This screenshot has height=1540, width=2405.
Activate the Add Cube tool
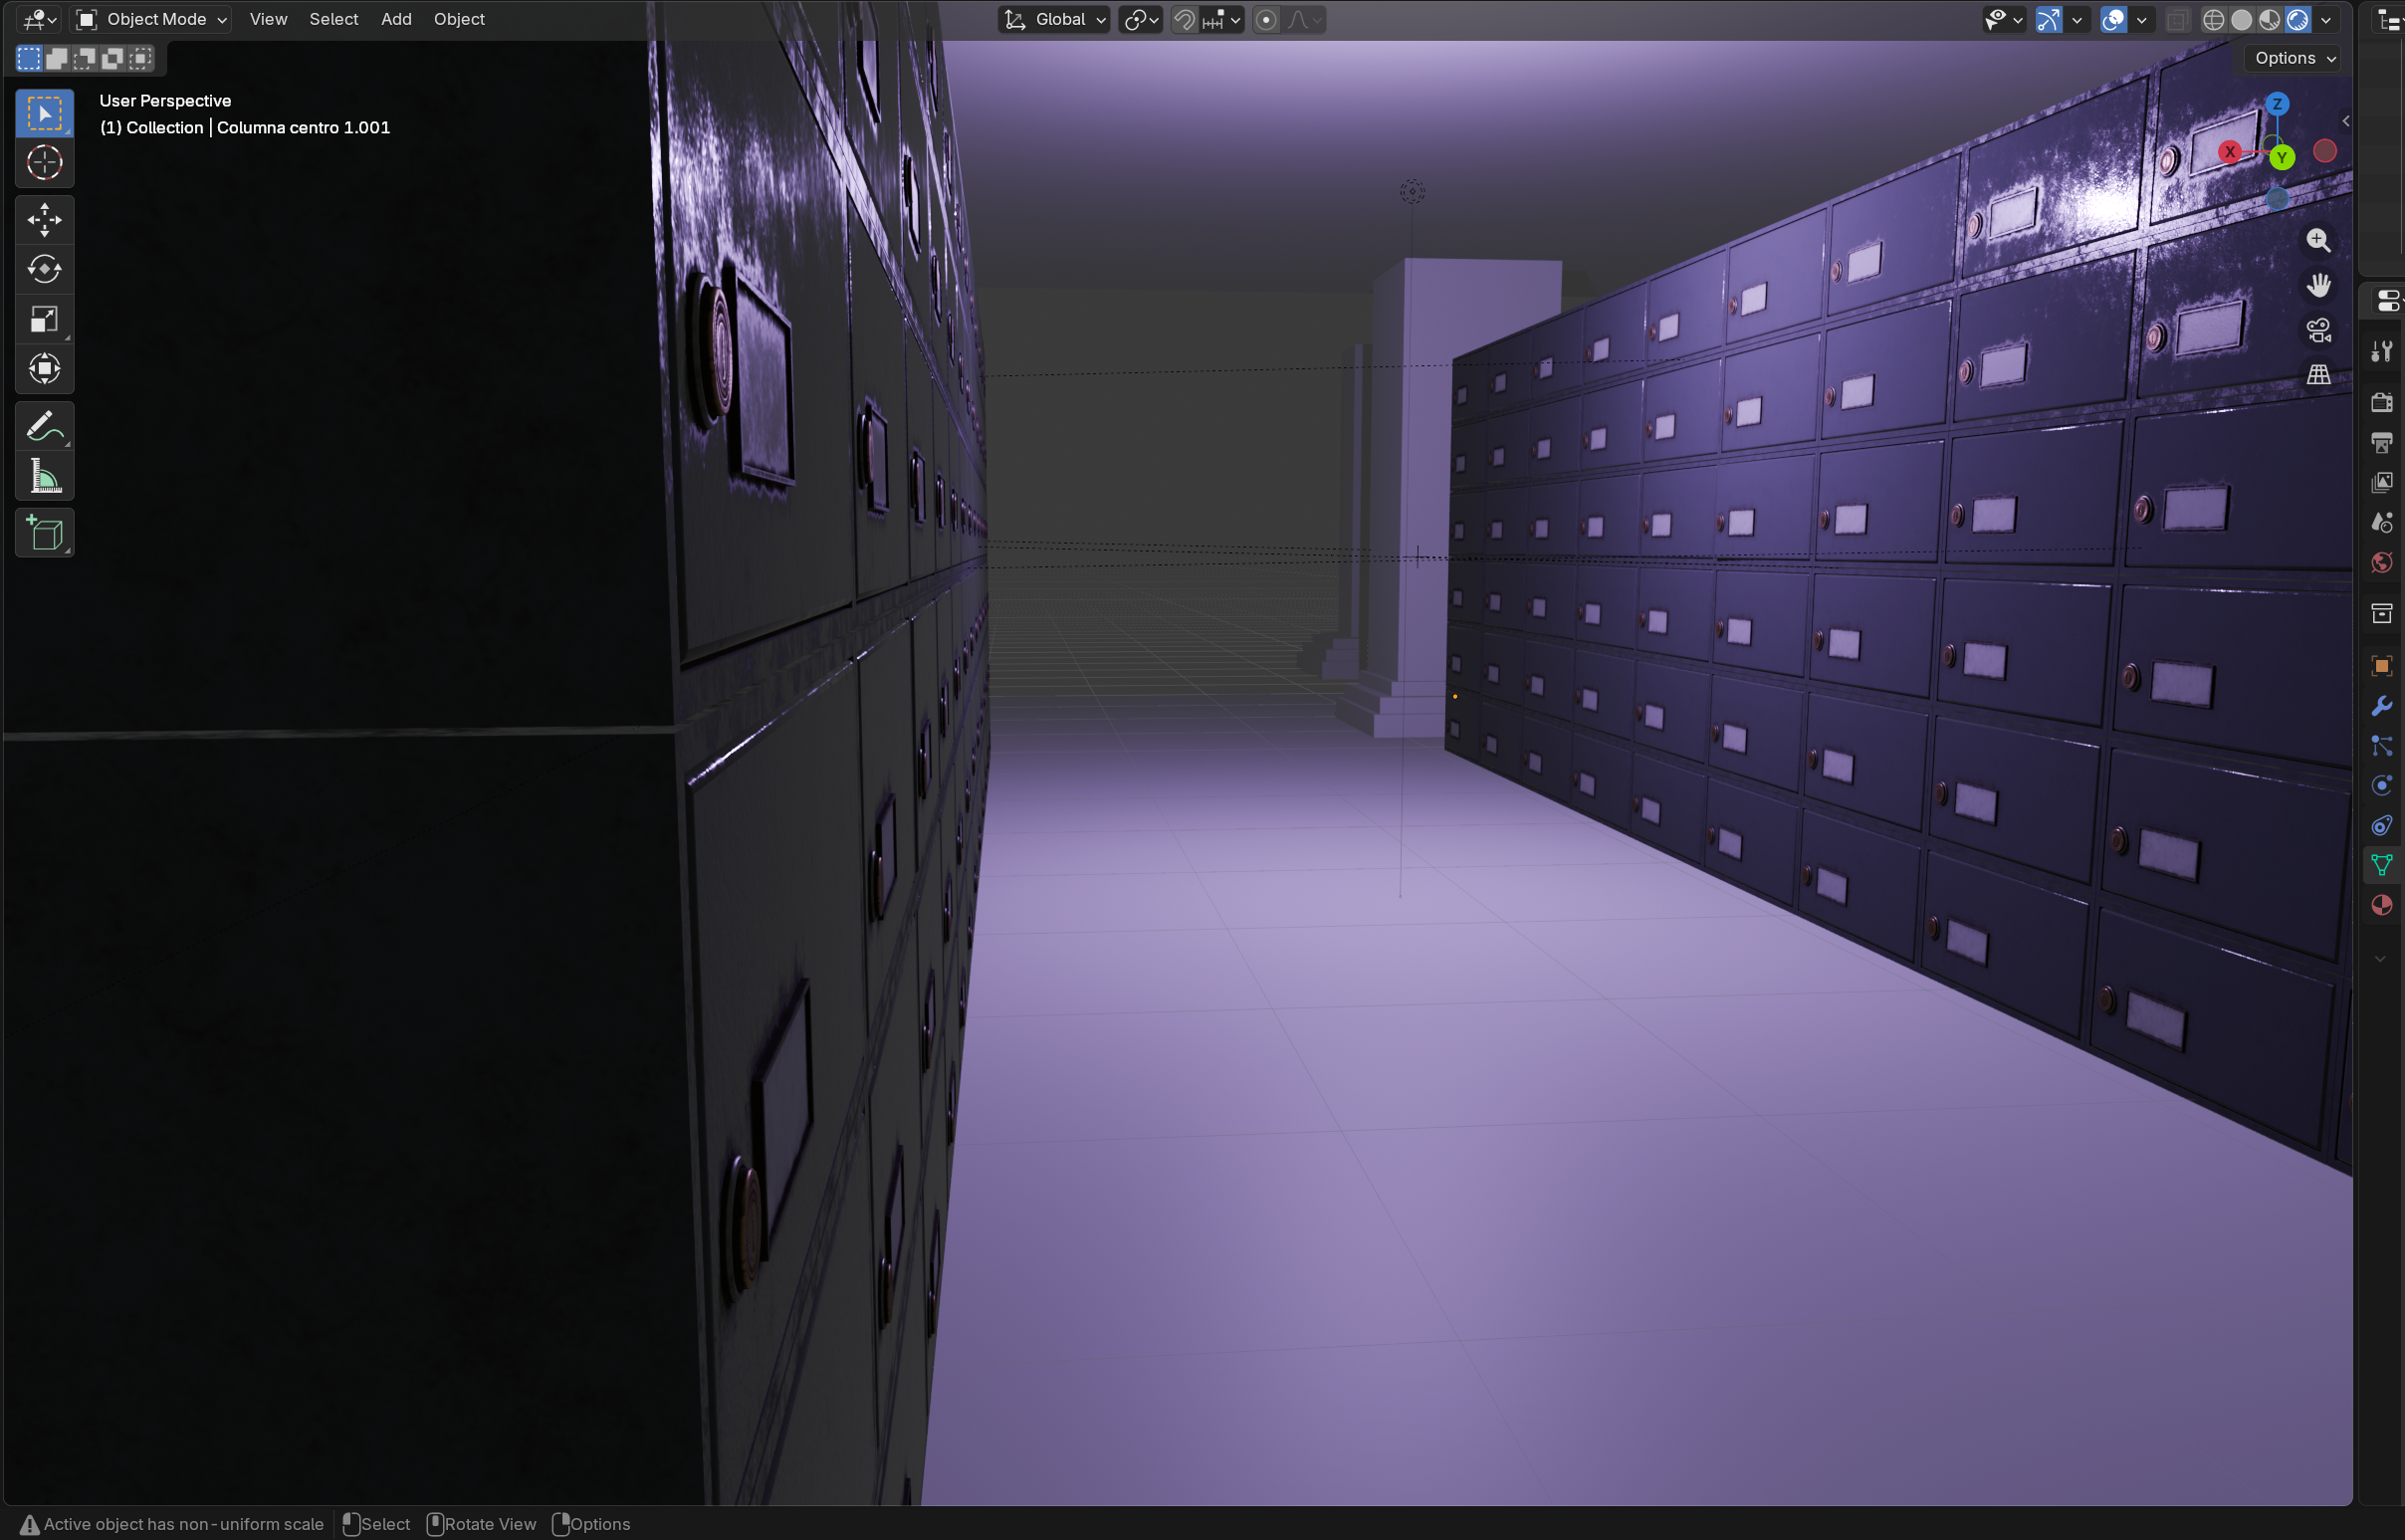pyautogui.click(x=44, y=534)
